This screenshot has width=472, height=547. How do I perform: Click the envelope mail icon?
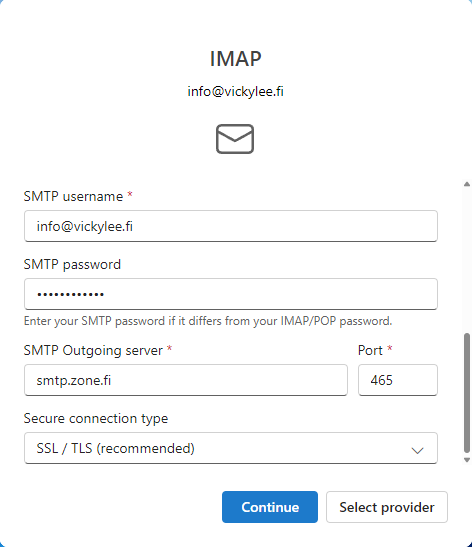[x=235, y=139]
